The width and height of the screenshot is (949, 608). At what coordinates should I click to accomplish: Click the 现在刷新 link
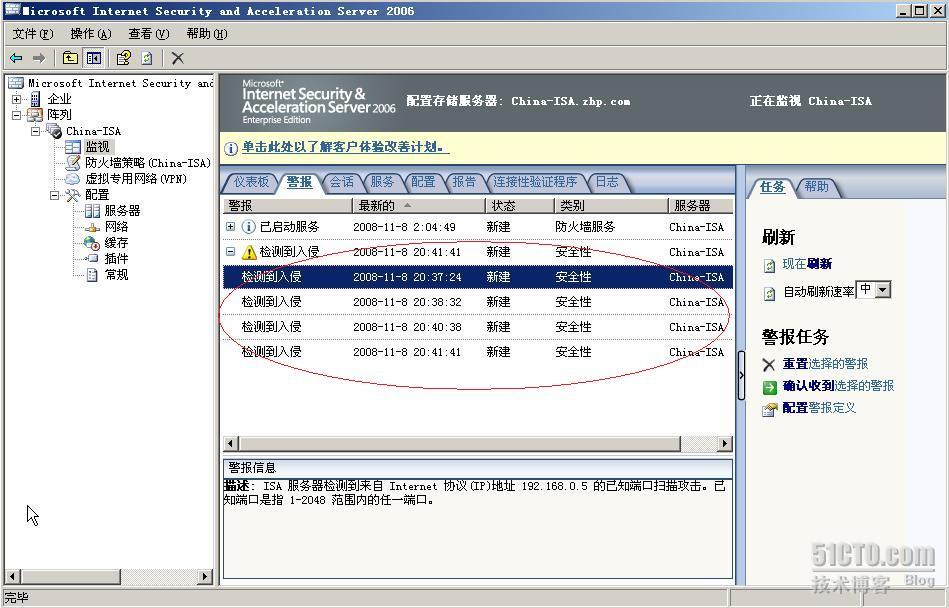click(x=807, y=264)
